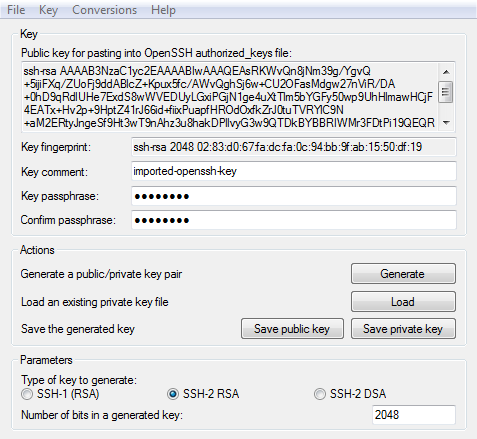Select SSH-1 (RSA) key type
Viewport: 477px width, 439px height.
pyautogui.click(x=27, y=394)
